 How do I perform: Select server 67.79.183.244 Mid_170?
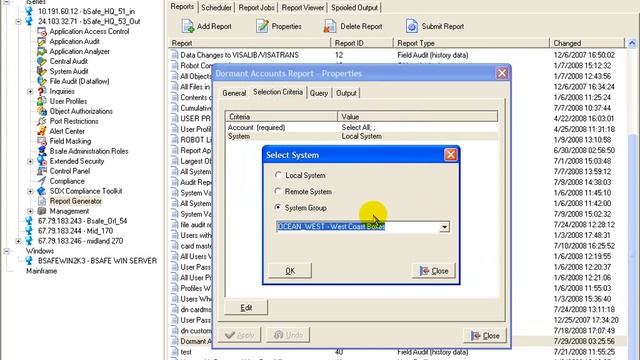76,231
